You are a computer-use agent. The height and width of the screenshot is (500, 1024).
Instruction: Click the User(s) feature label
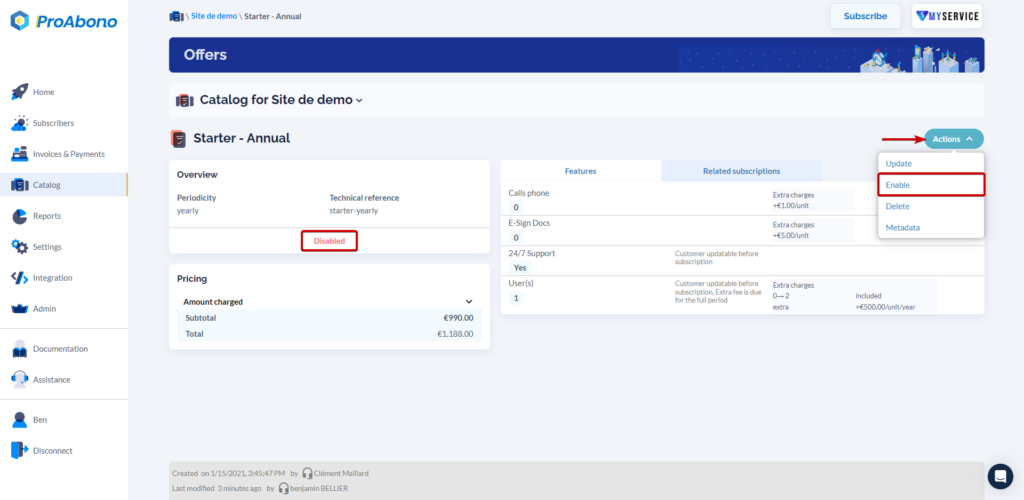pyautogui.click(x=521, y=283)
